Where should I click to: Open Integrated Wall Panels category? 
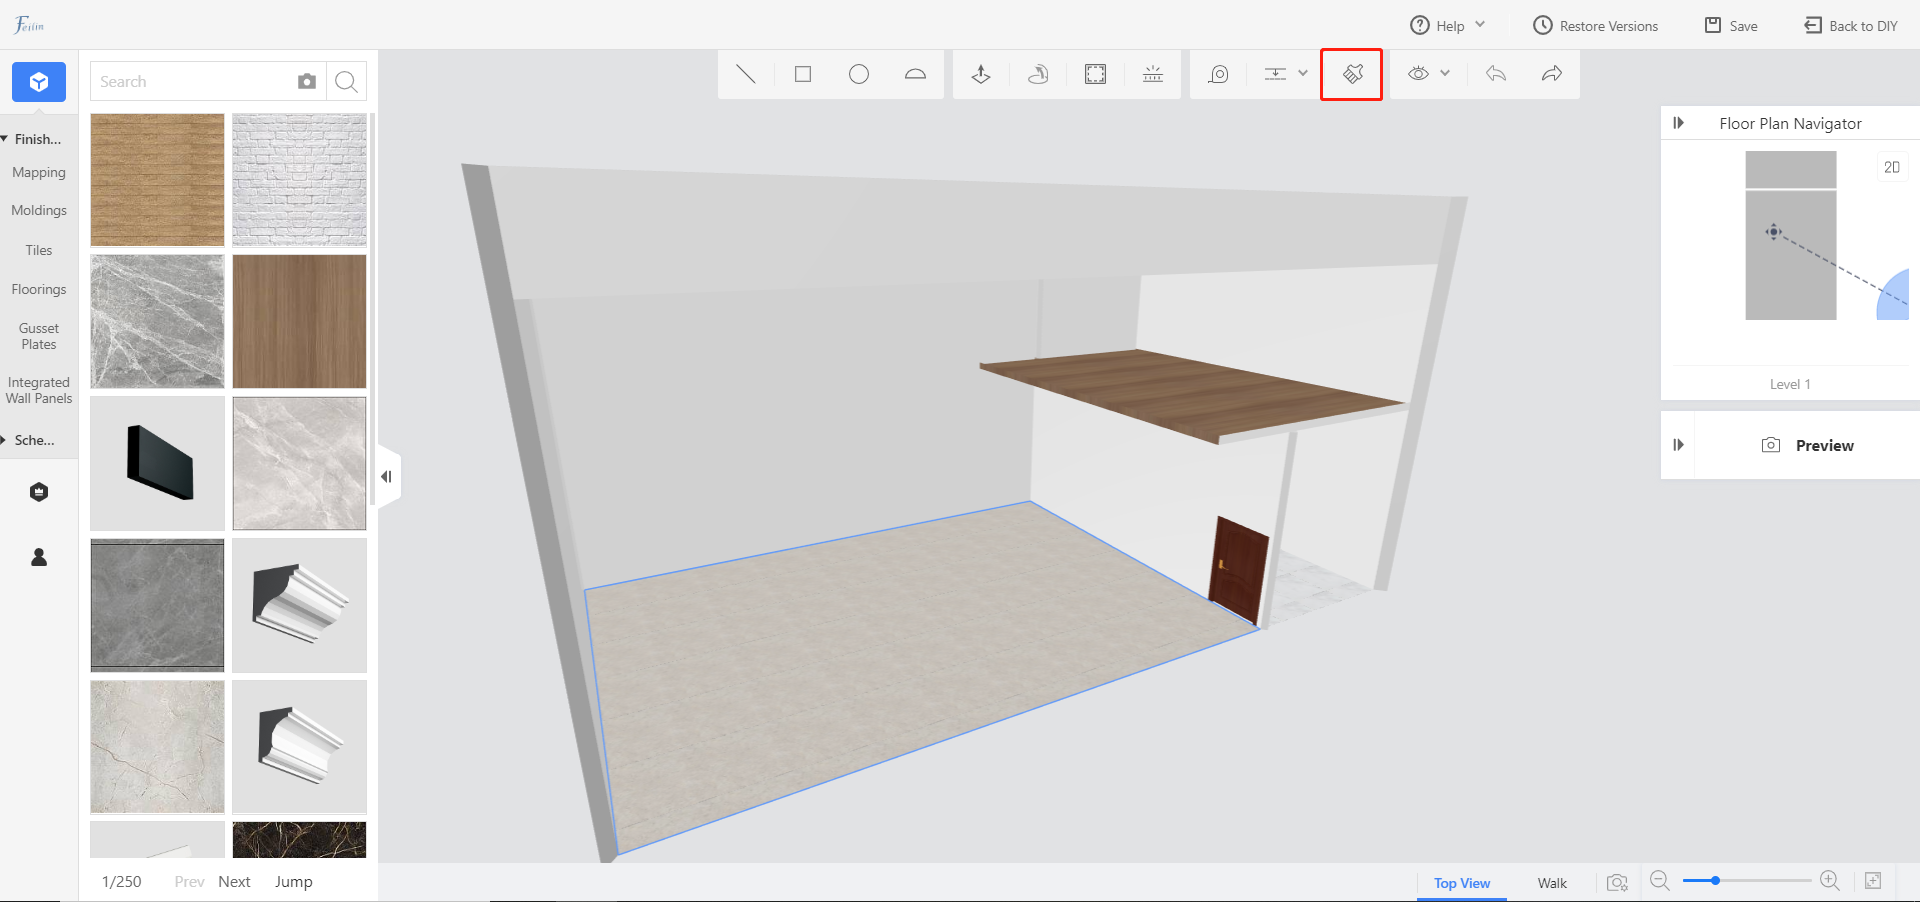pos(39,390)
